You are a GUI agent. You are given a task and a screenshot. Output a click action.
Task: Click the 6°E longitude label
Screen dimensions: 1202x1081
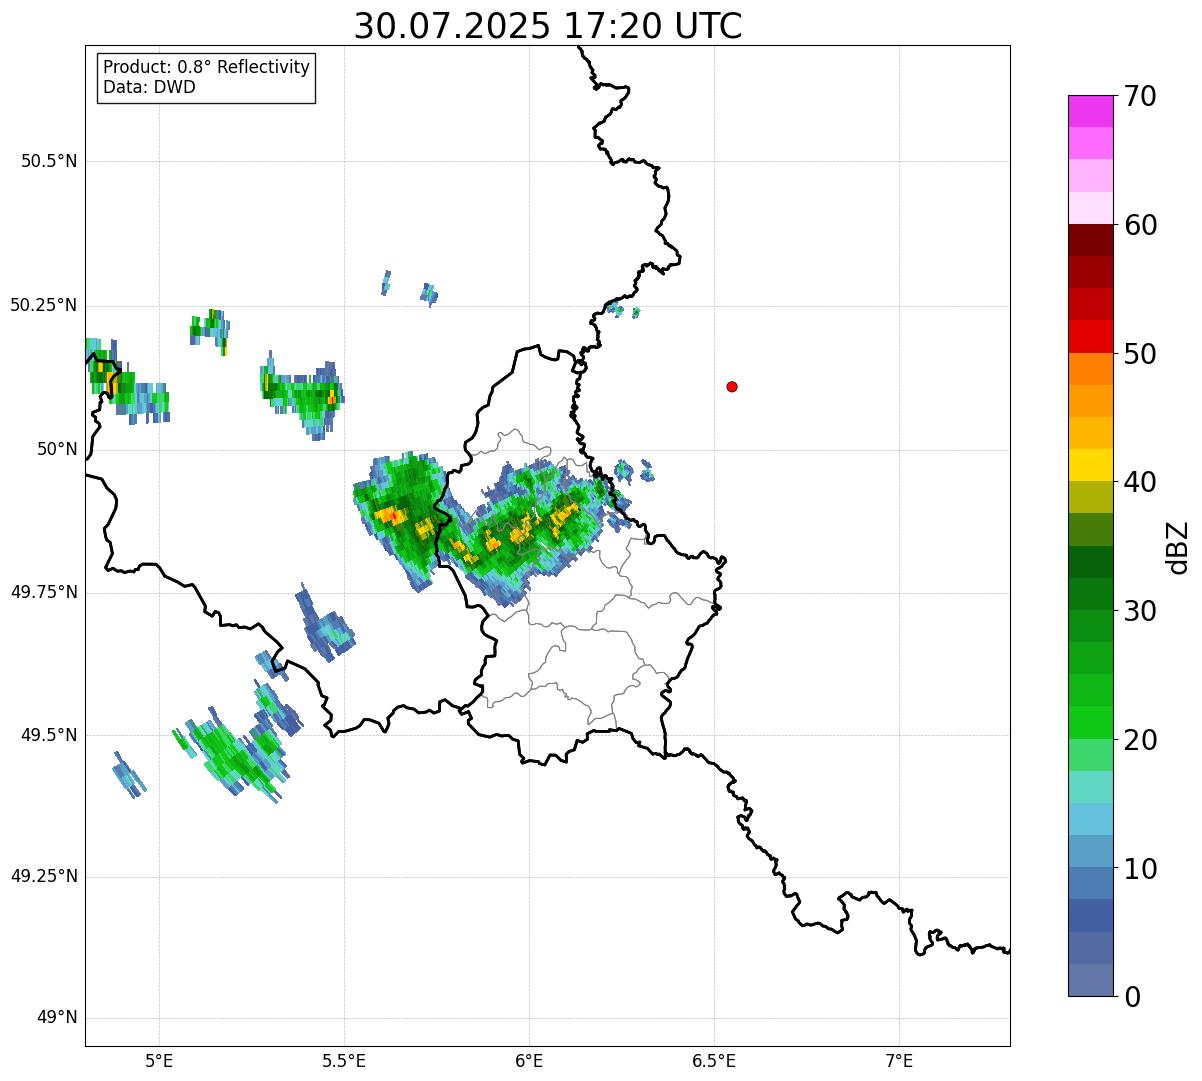[x=530, y=1061]
